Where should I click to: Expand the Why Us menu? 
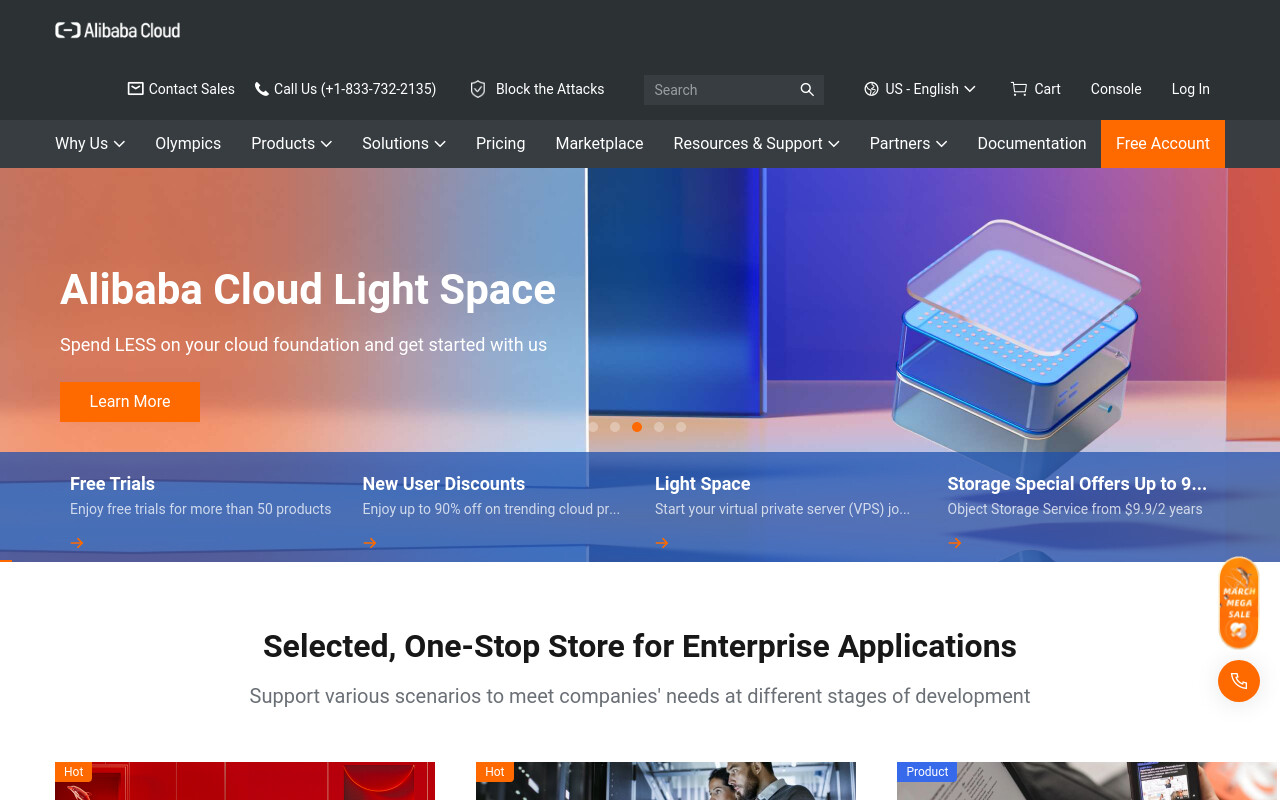pos(90,144)
